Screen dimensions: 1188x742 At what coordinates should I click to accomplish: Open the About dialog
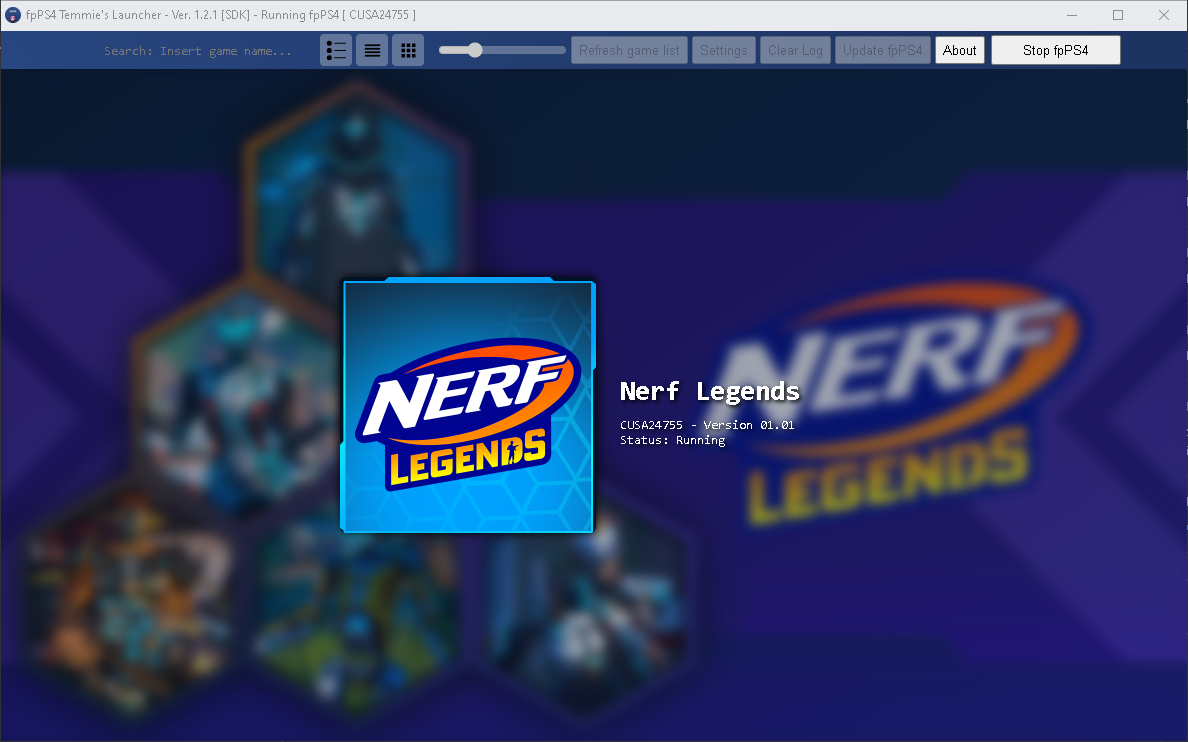pyautogui.click(x=959, y=49)
